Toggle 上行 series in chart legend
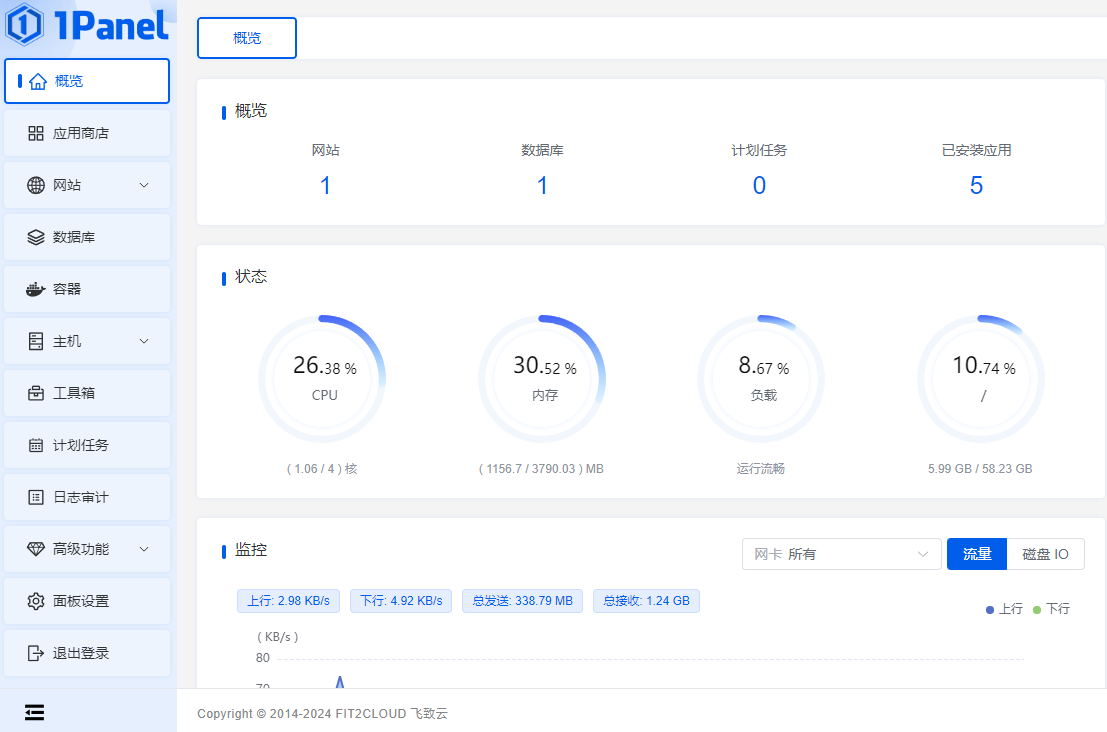This screenshot has width=1107, height=732. click(x=1004, y=609)
